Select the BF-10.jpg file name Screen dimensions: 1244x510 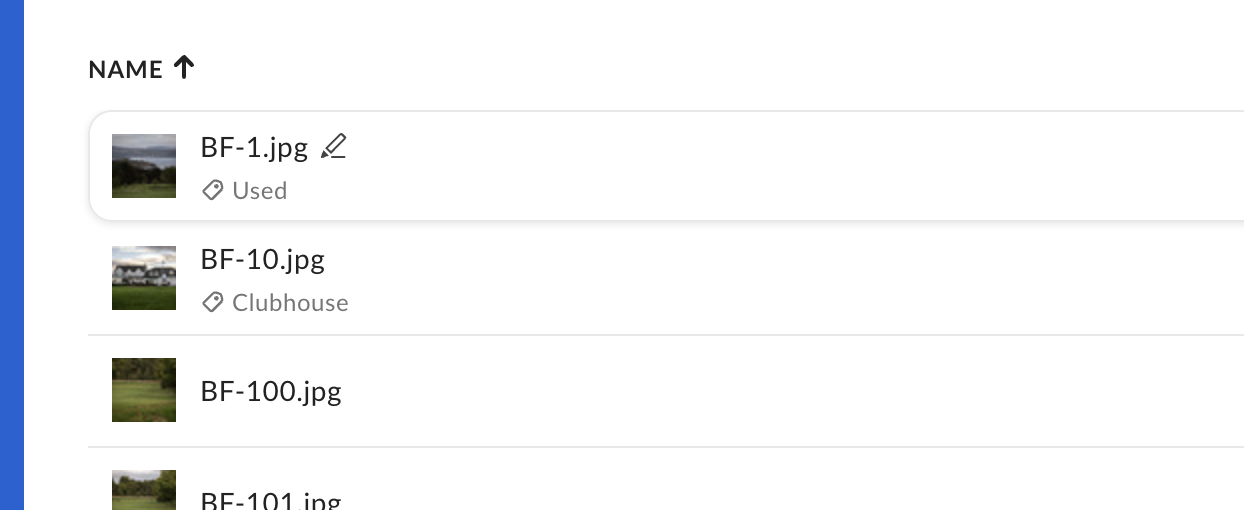point(263,260)
